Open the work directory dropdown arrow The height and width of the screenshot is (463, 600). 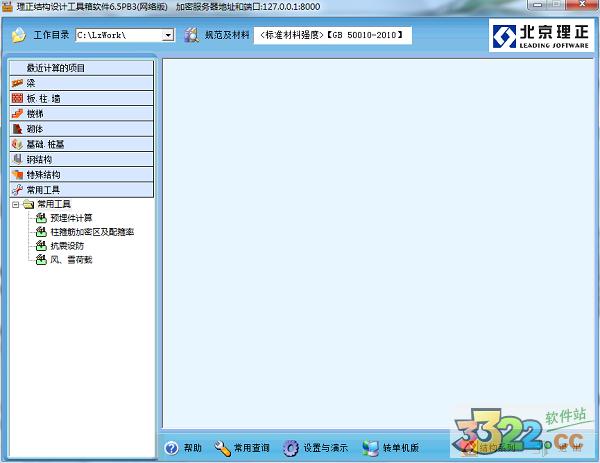168,35
